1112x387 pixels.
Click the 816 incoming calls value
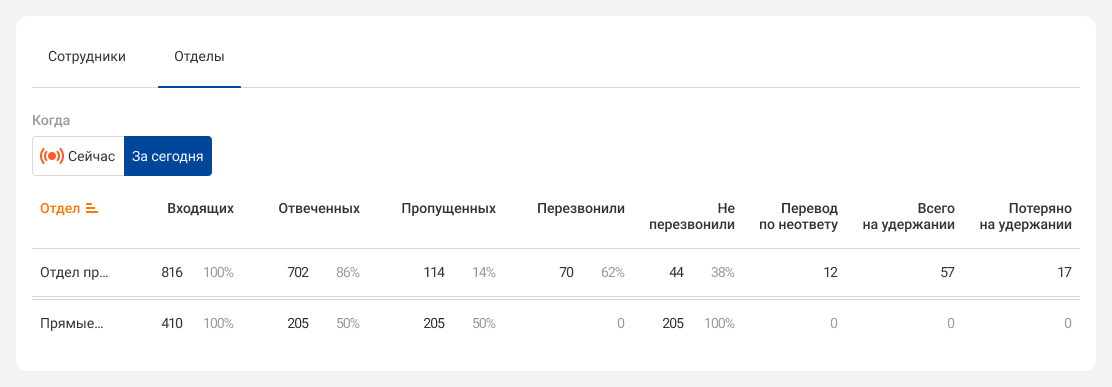pyautogui.click(x=172, y=272)
